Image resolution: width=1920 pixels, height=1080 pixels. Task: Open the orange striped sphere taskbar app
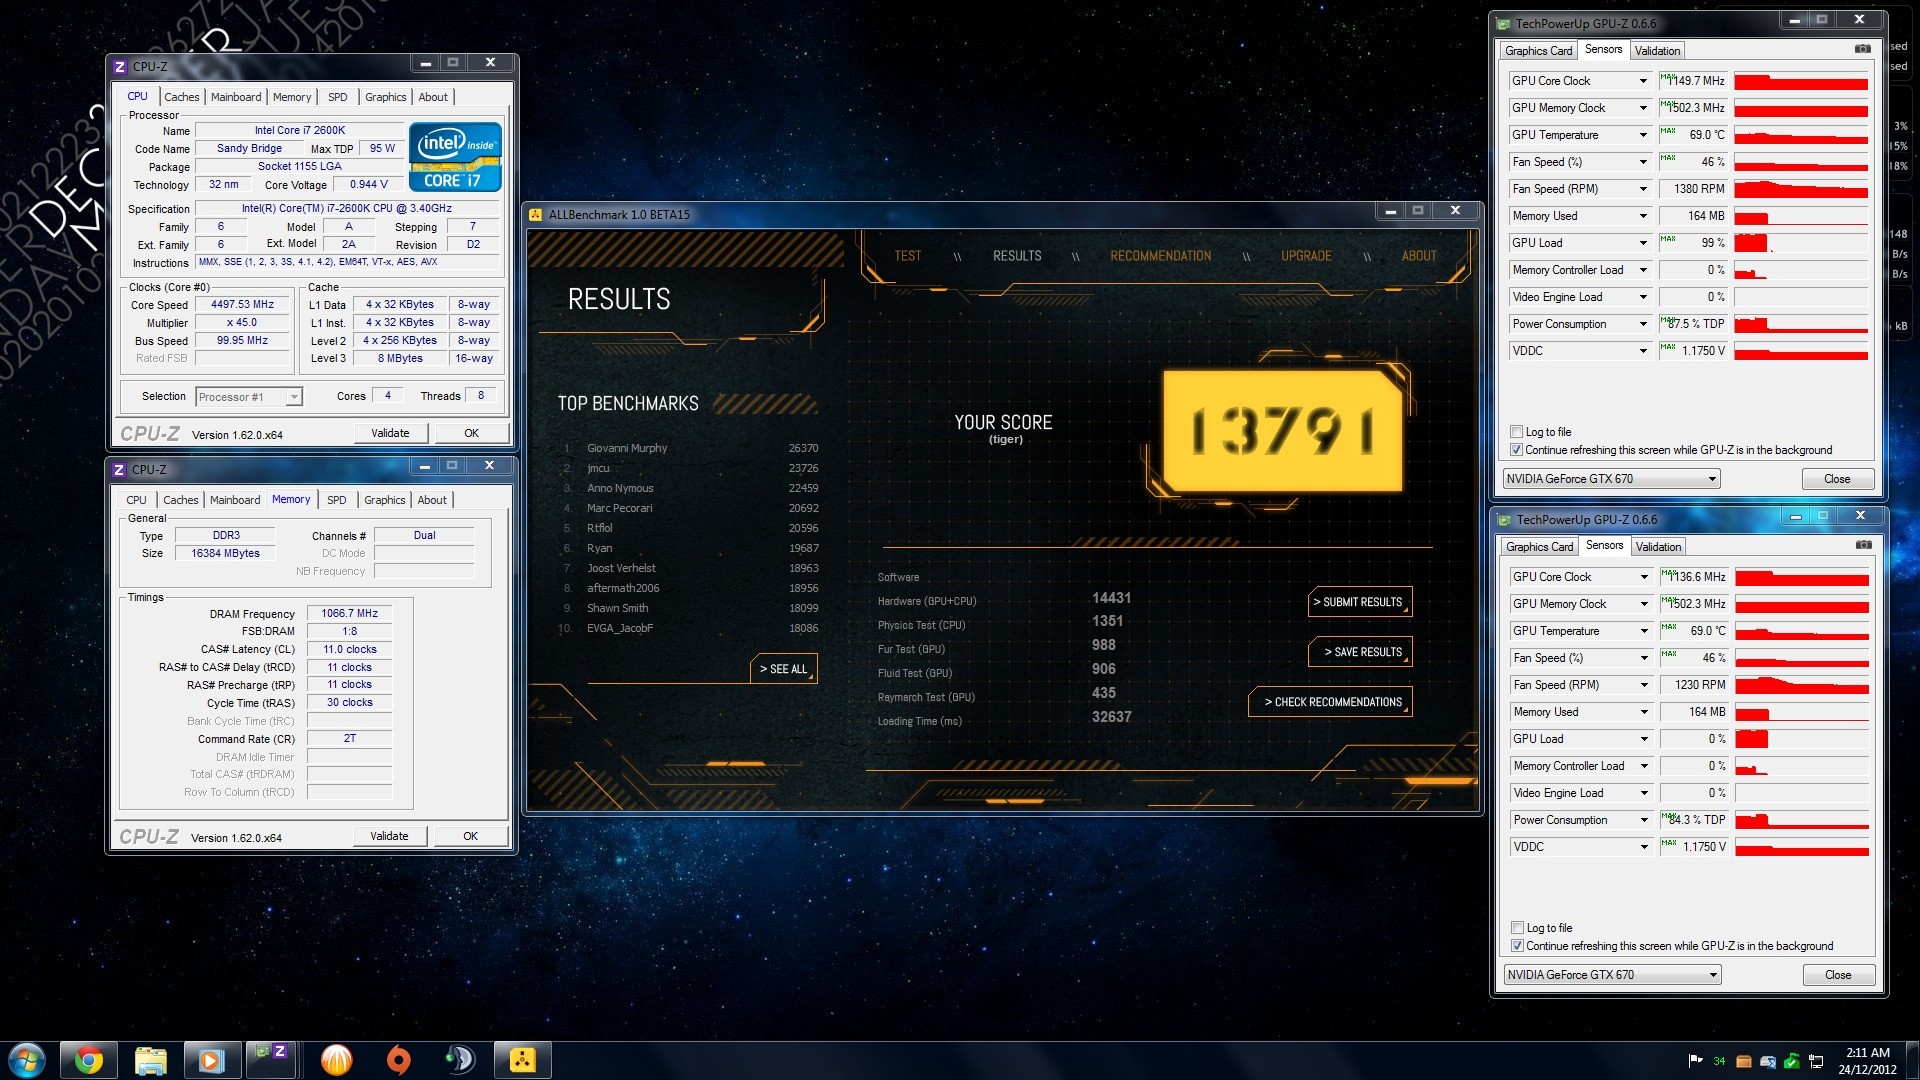tap(336, 1060)
